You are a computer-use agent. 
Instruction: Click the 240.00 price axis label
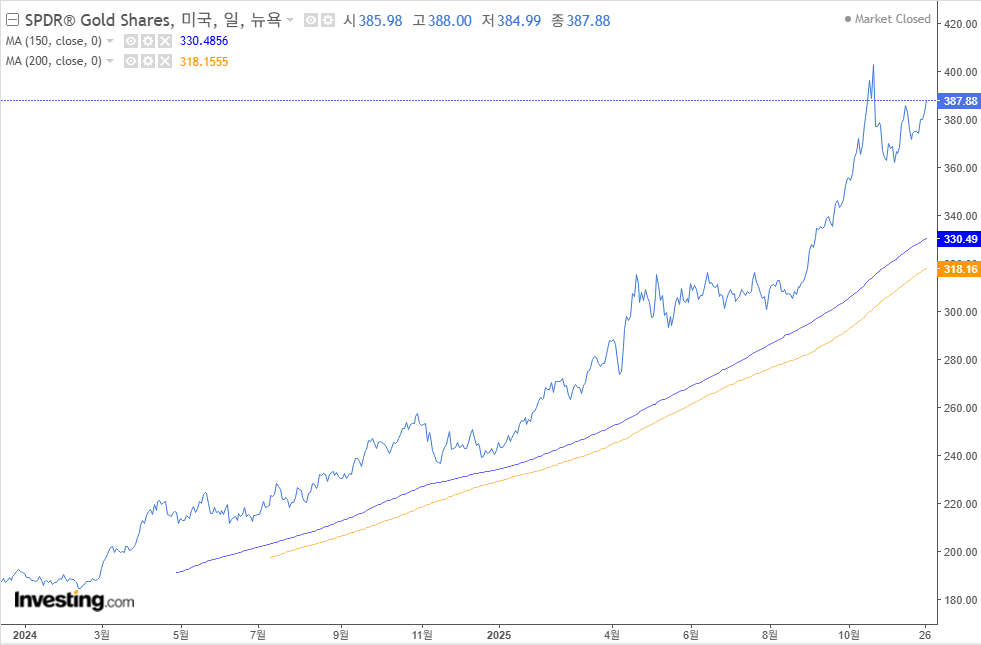pyautogui.click(x=960, y=456)
